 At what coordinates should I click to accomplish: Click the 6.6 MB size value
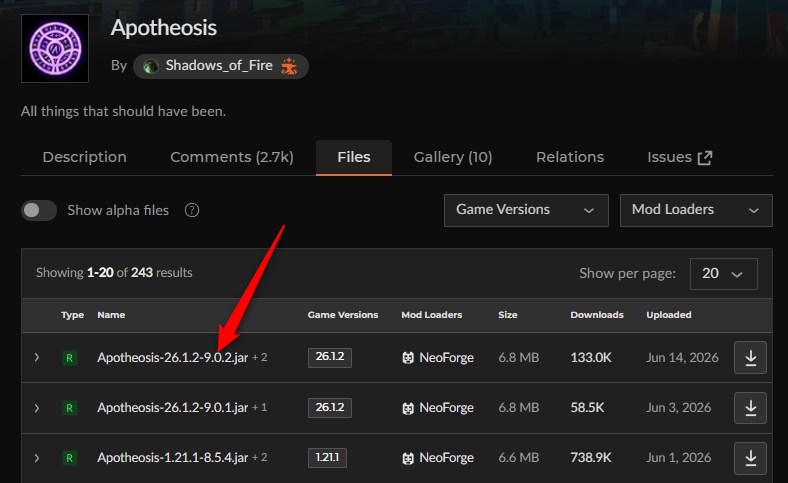click(x=519, y=457)
